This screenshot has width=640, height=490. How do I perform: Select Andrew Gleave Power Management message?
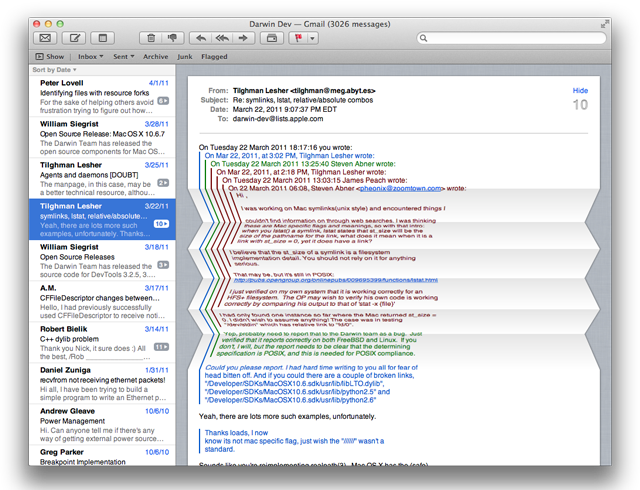coord(102,425)
